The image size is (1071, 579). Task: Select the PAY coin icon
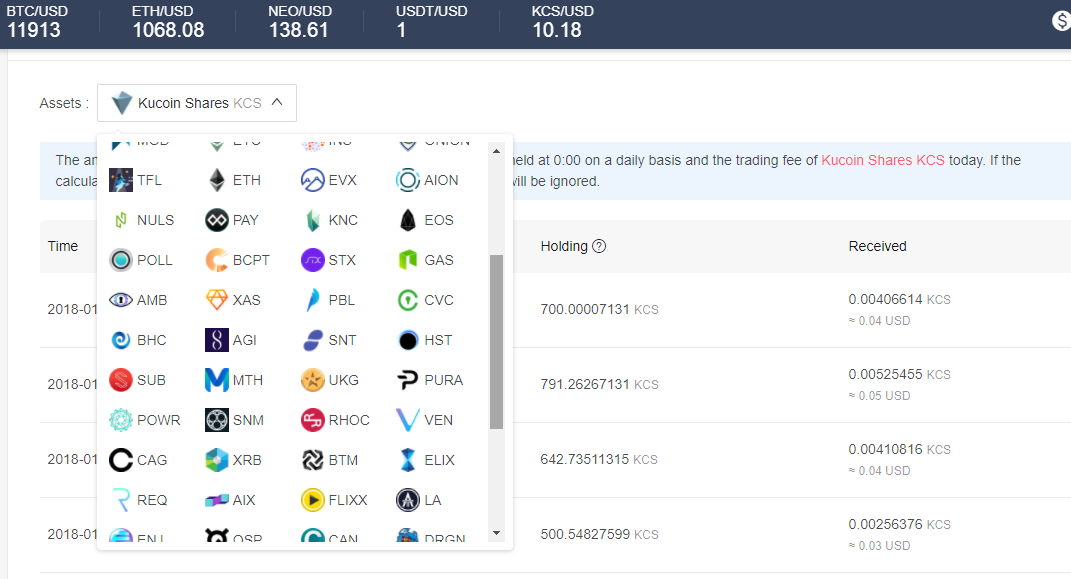point(217,220)
